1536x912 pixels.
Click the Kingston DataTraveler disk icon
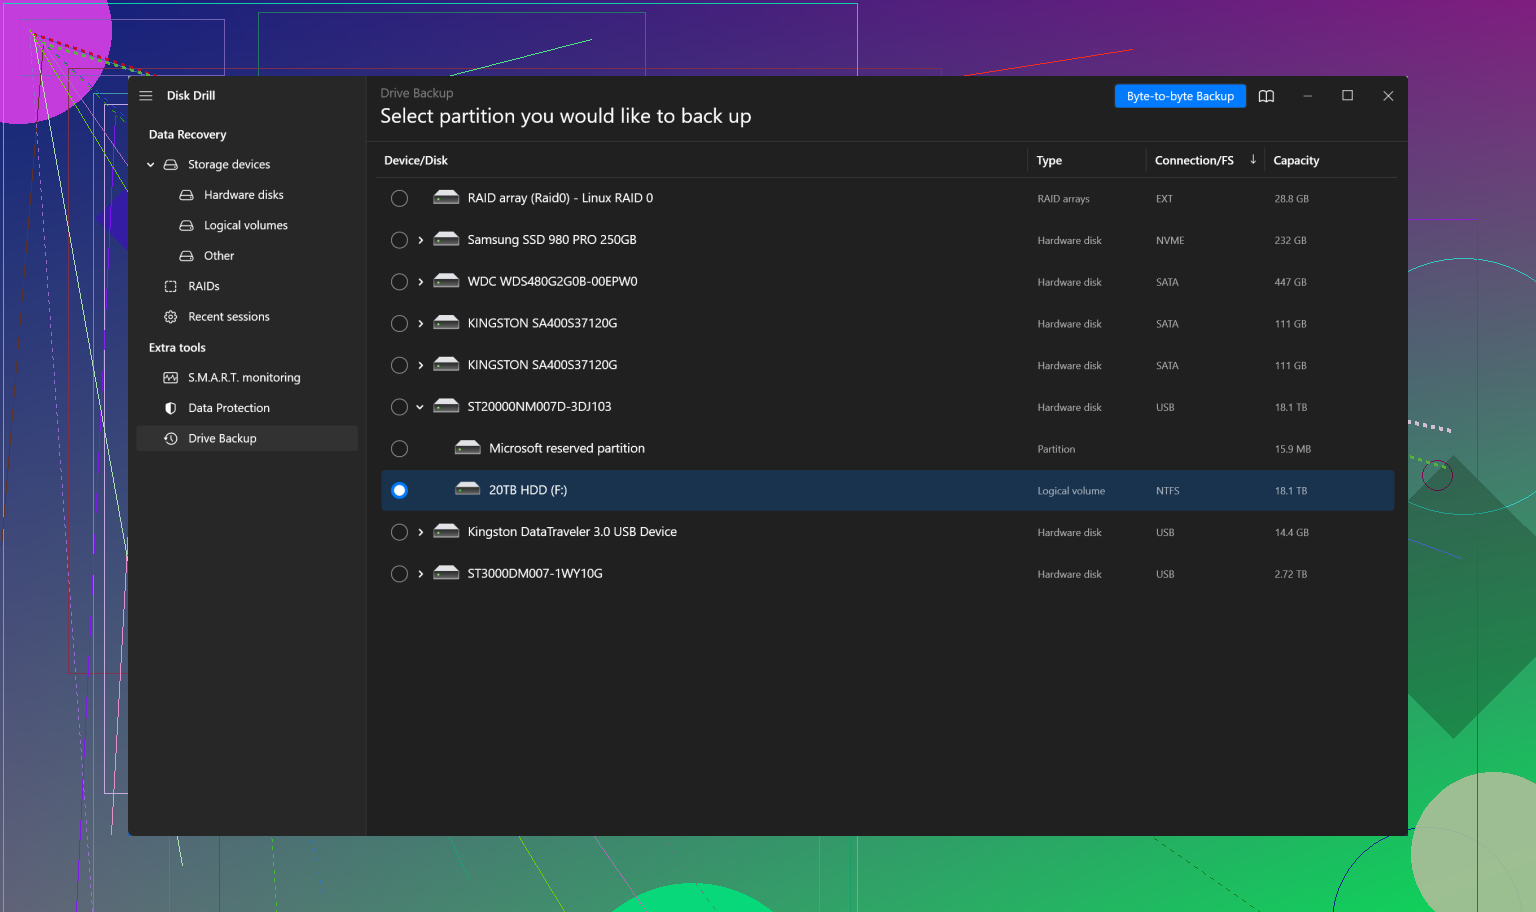coord(446,532)
